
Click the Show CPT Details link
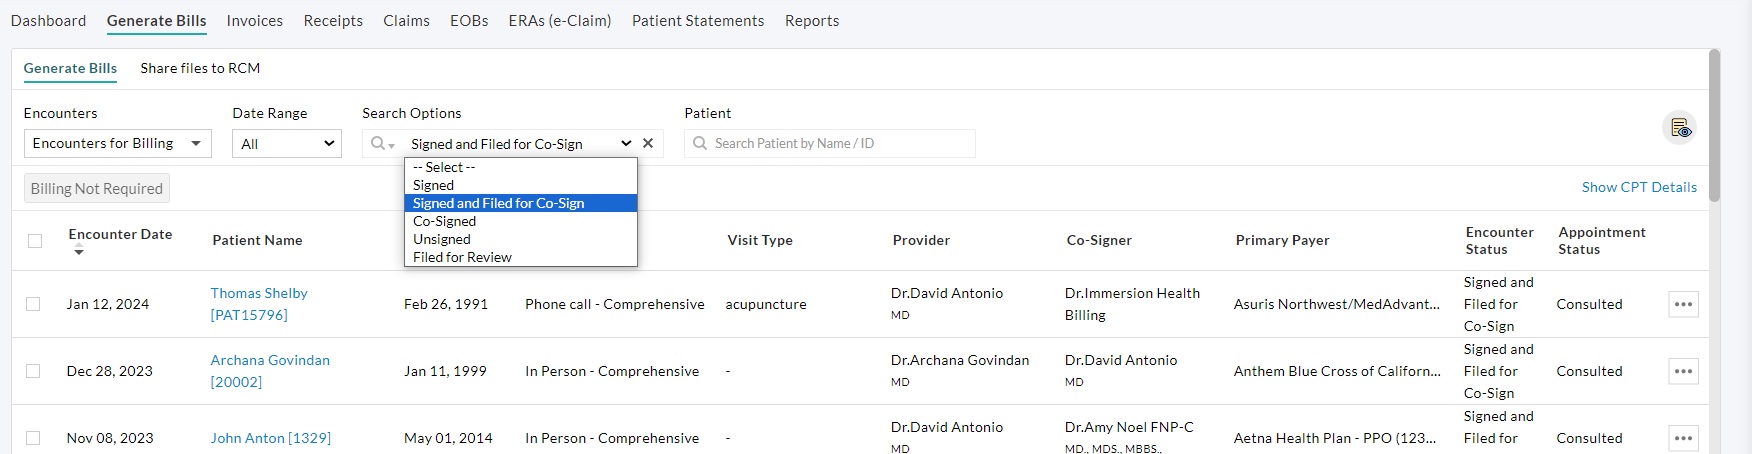pyautogui.click(x=1638, y=187)
